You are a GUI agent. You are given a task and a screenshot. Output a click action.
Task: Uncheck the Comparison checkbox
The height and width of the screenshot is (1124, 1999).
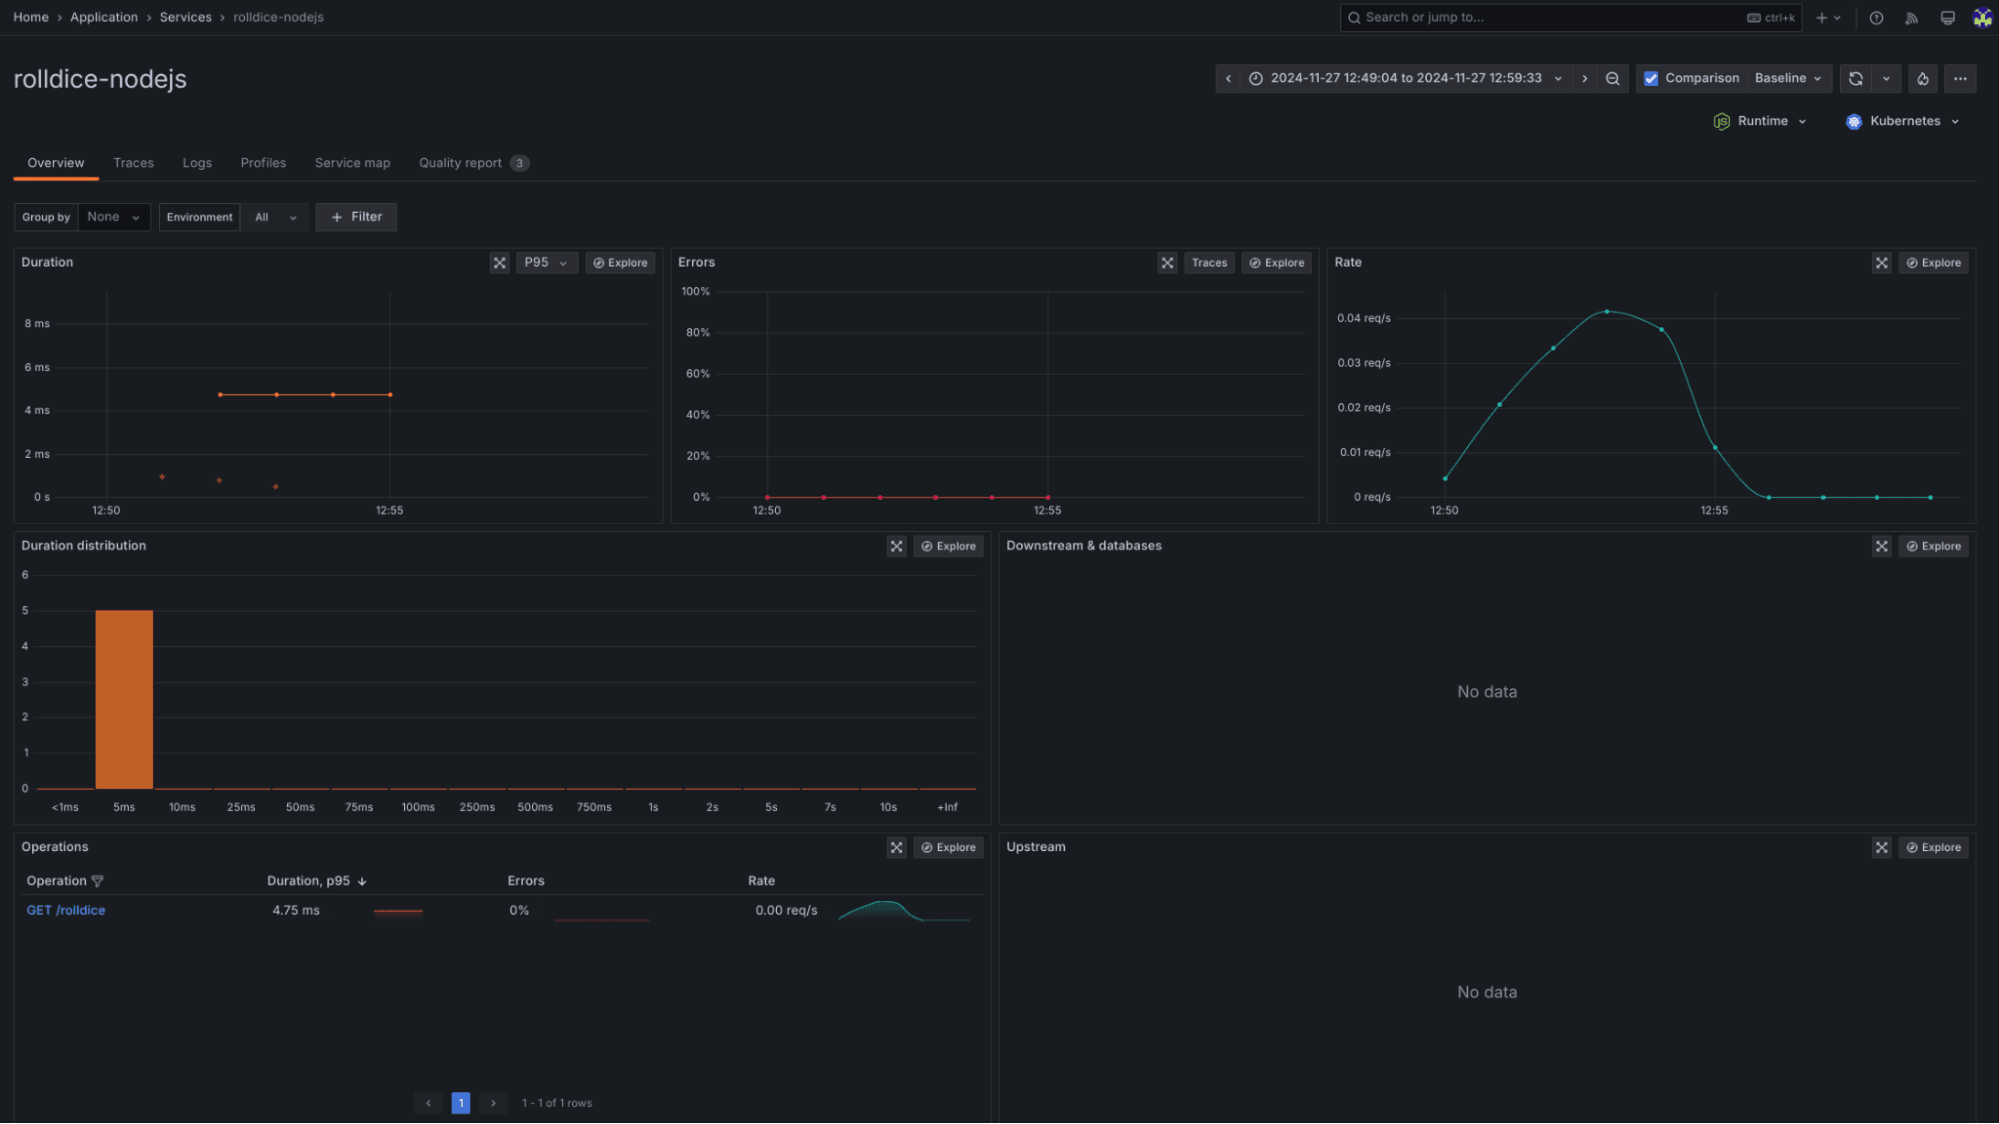pyautogui.click(x=1652, y=78)
